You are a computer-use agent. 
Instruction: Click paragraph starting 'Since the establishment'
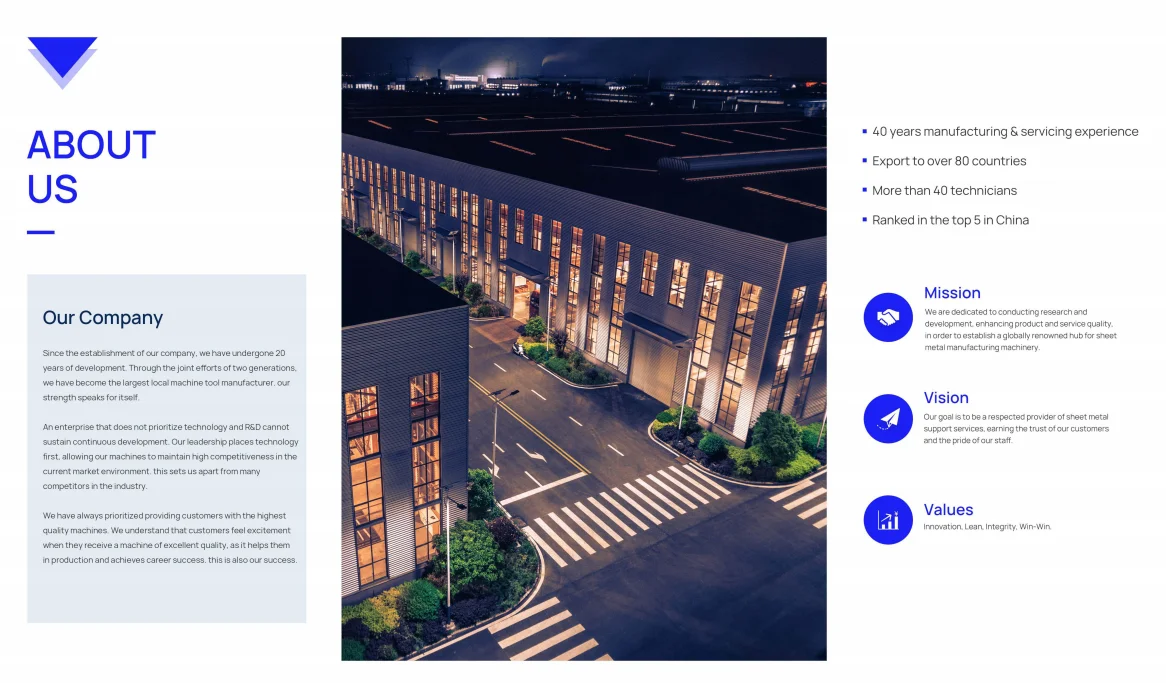coord(170,375)
